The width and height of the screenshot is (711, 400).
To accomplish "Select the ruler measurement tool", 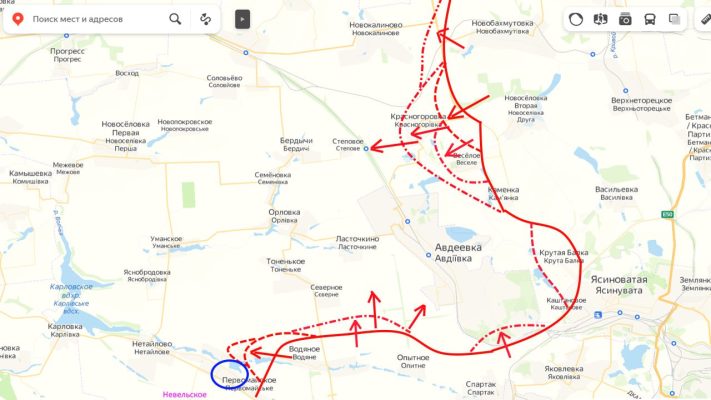I will pos(706,19).
